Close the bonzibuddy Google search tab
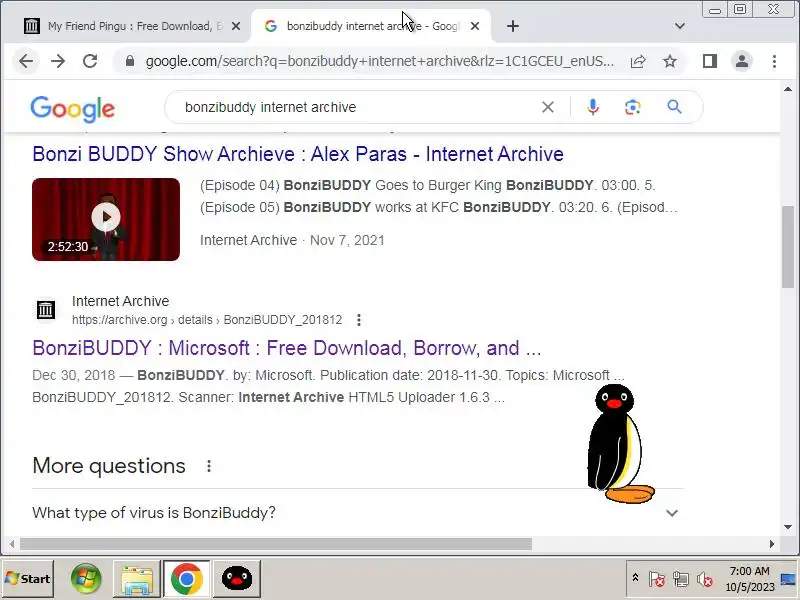 (474, 26)
